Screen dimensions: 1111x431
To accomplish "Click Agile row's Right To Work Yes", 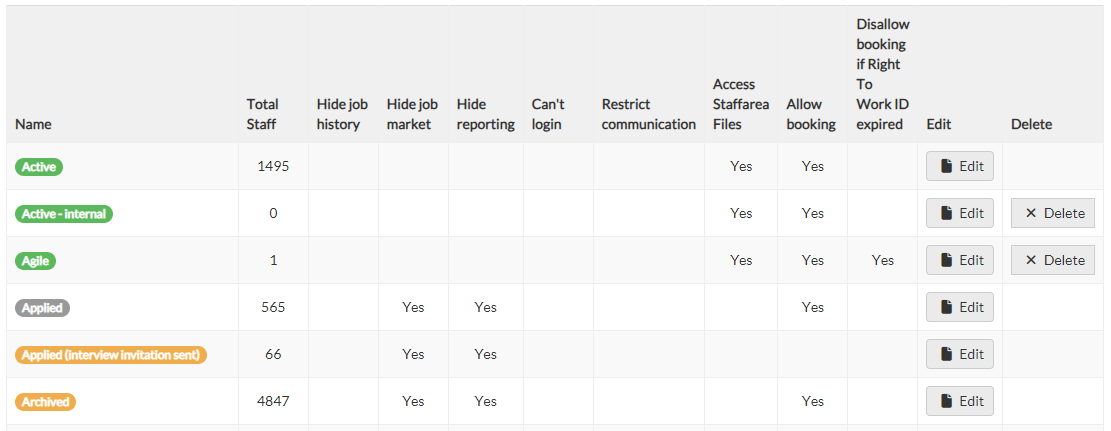I will pyautogui.click(x=883, y=260).
